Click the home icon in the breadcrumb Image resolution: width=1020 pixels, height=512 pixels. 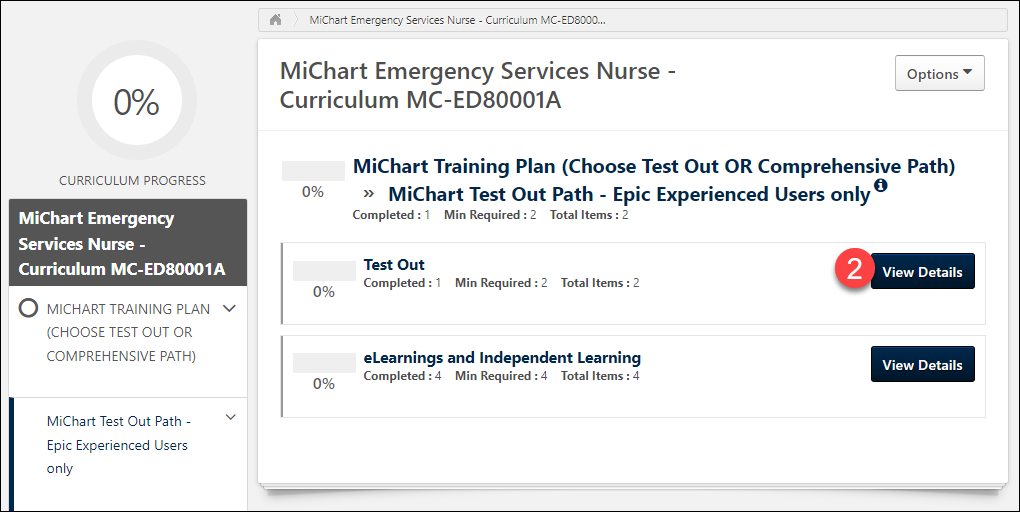click(275, 20)
